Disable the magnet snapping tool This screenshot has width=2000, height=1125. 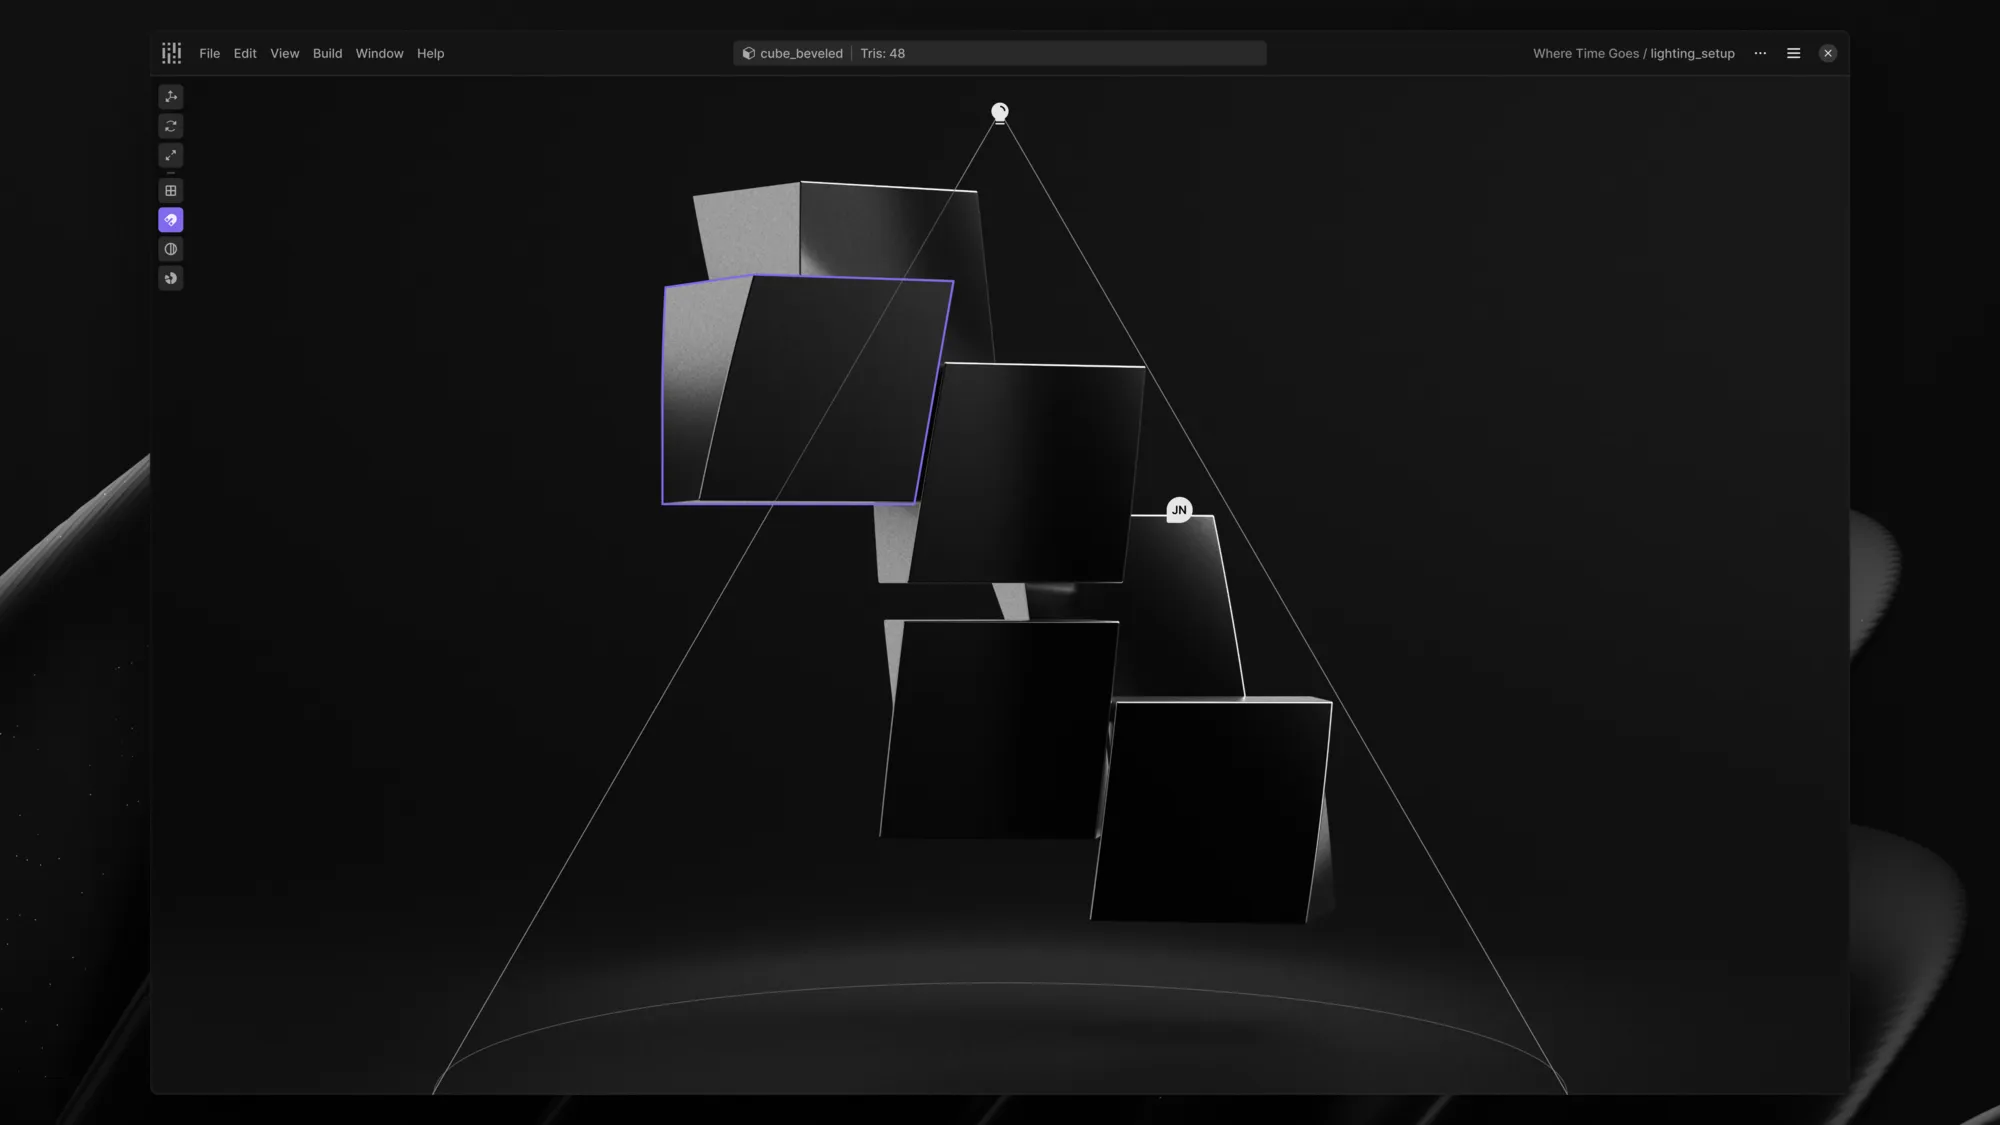[x=171, y=220]
